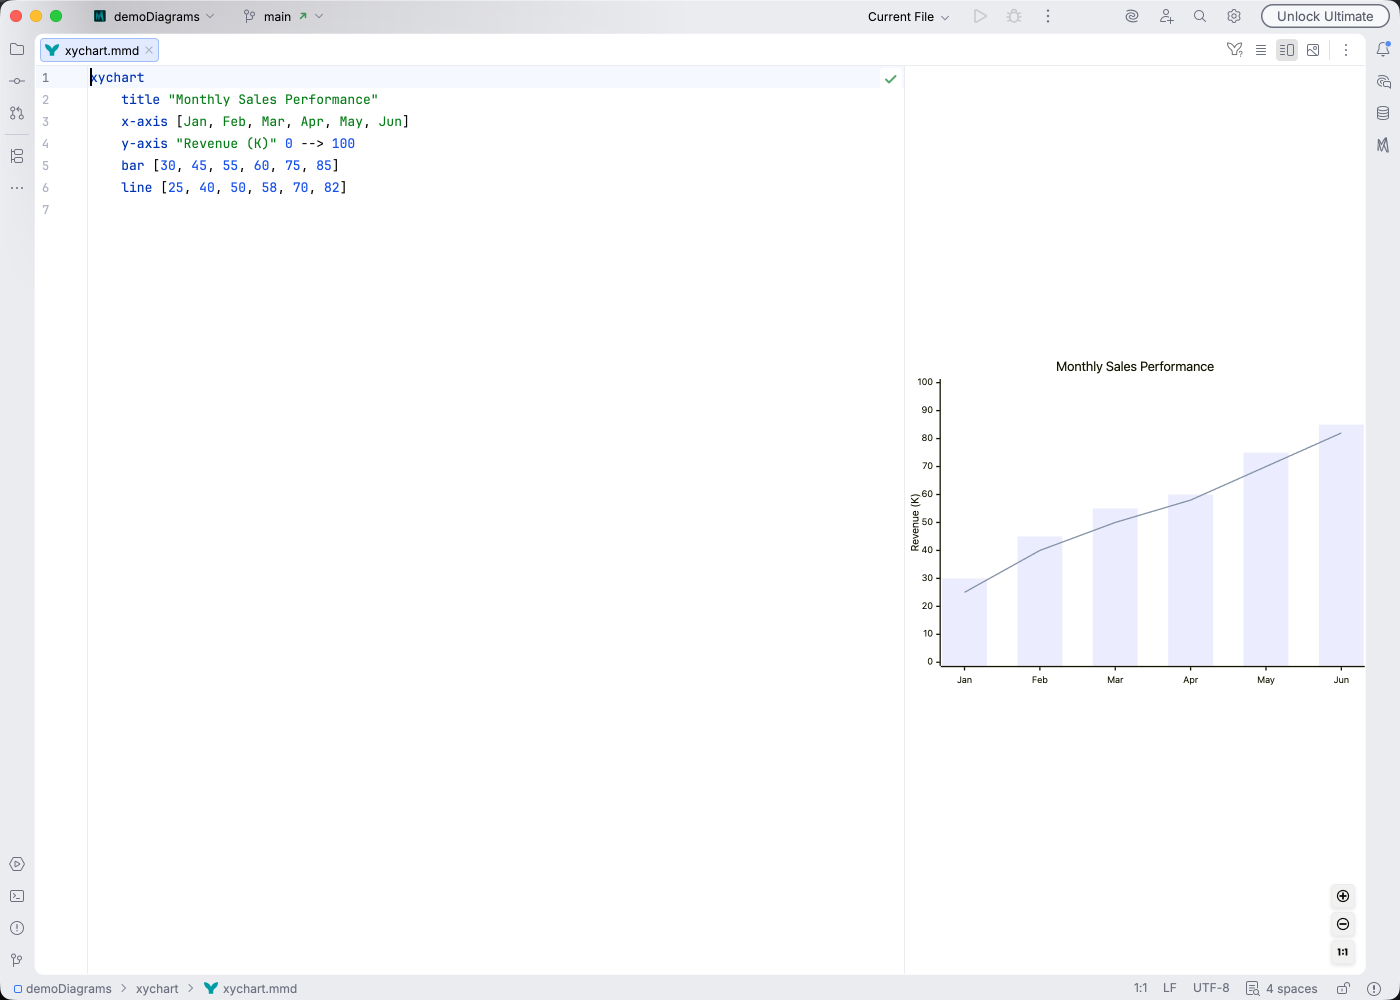Click the Unlock Ultimate button
Screen dimensions: 1400x1000
[x=1324, y=16]
